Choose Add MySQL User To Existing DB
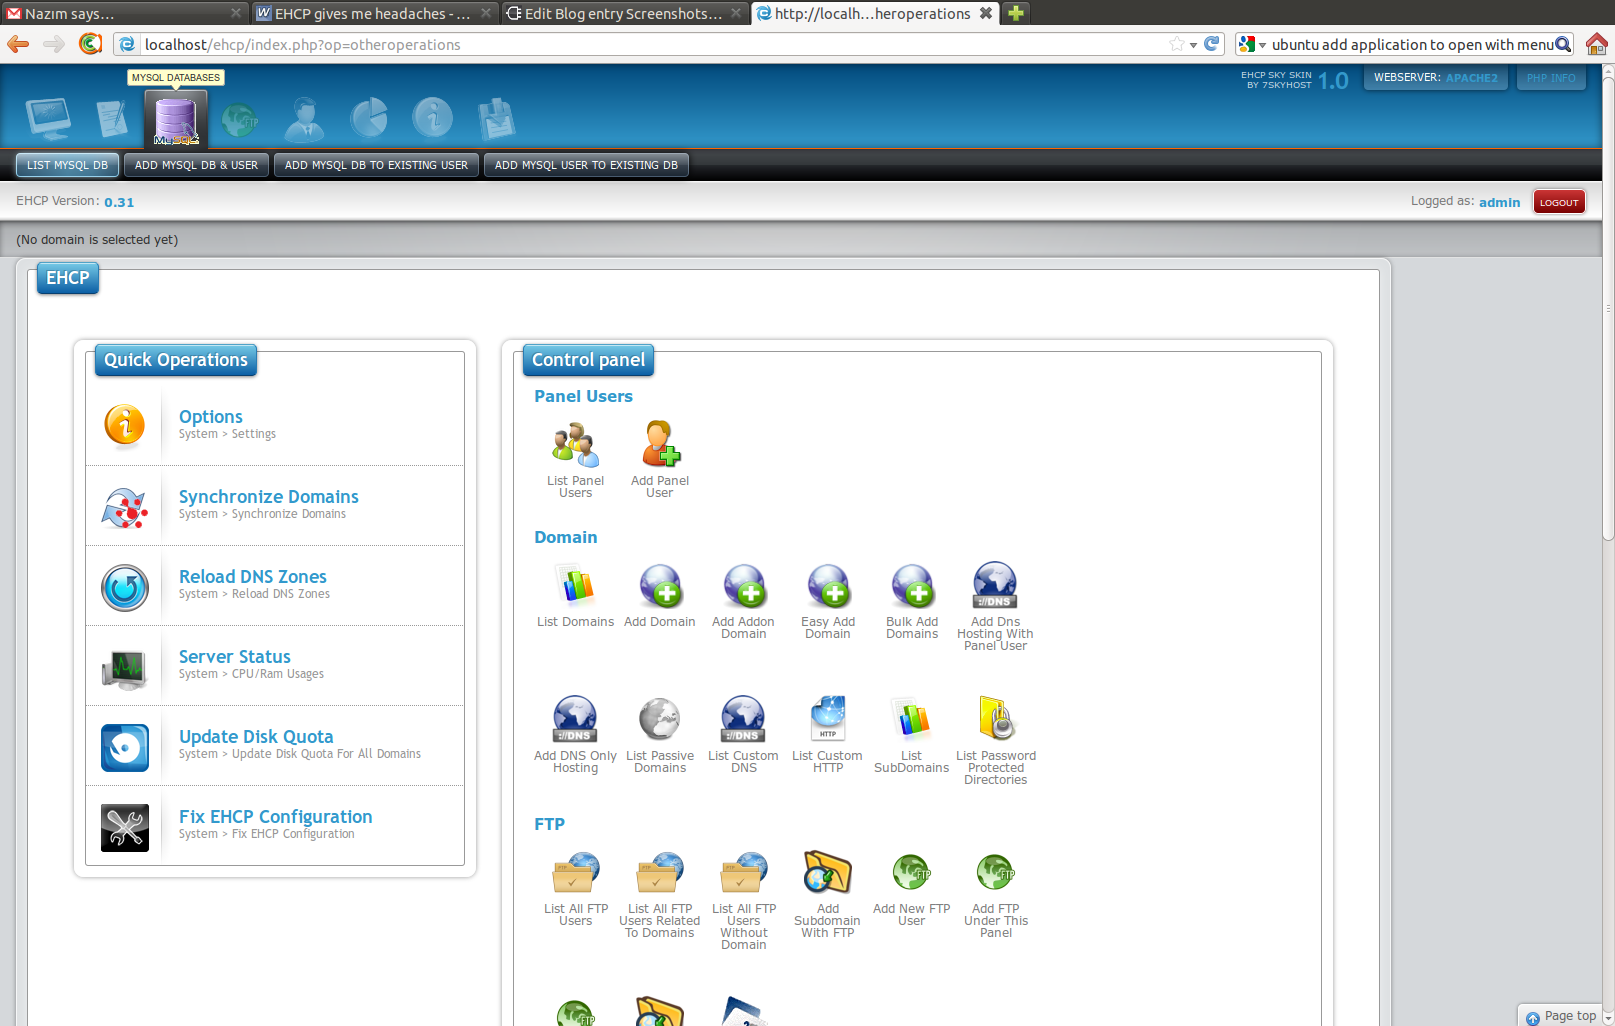 coord(586,165)
